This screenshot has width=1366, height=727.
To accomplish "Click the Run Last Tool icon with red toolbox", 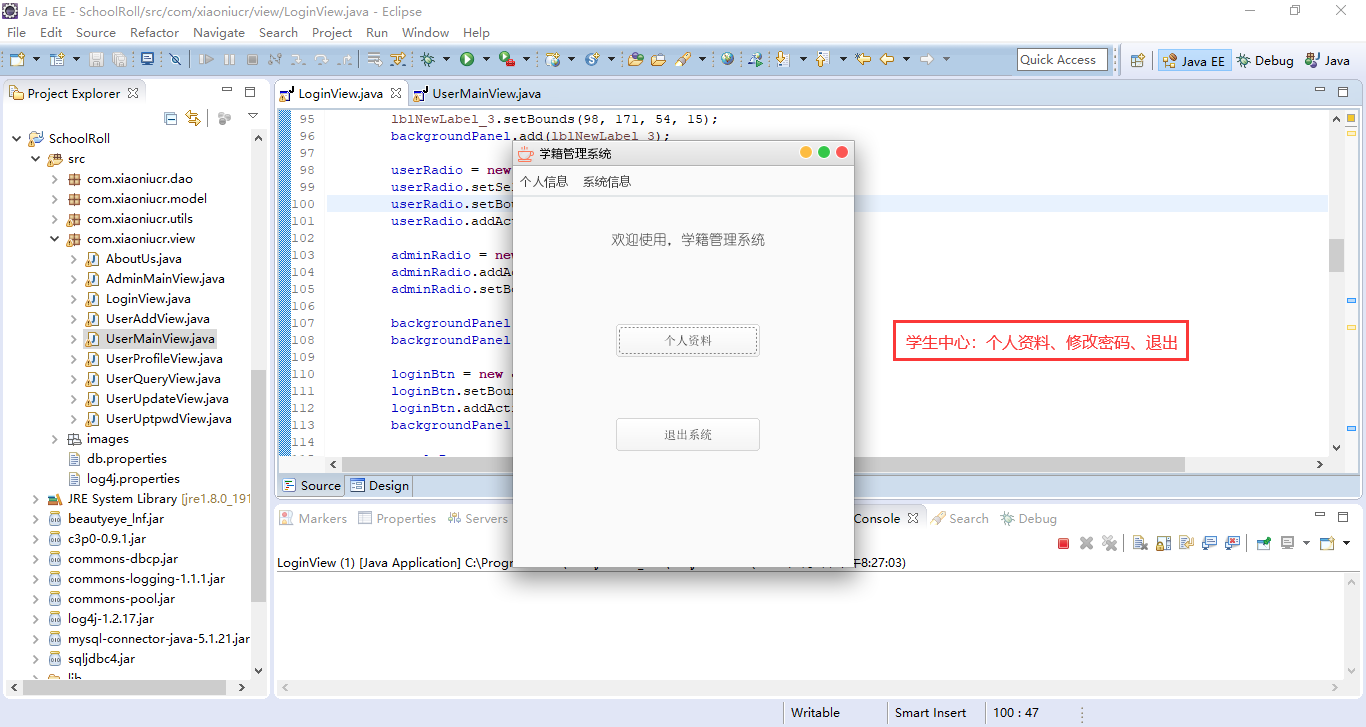I will [x=507, y=59].
